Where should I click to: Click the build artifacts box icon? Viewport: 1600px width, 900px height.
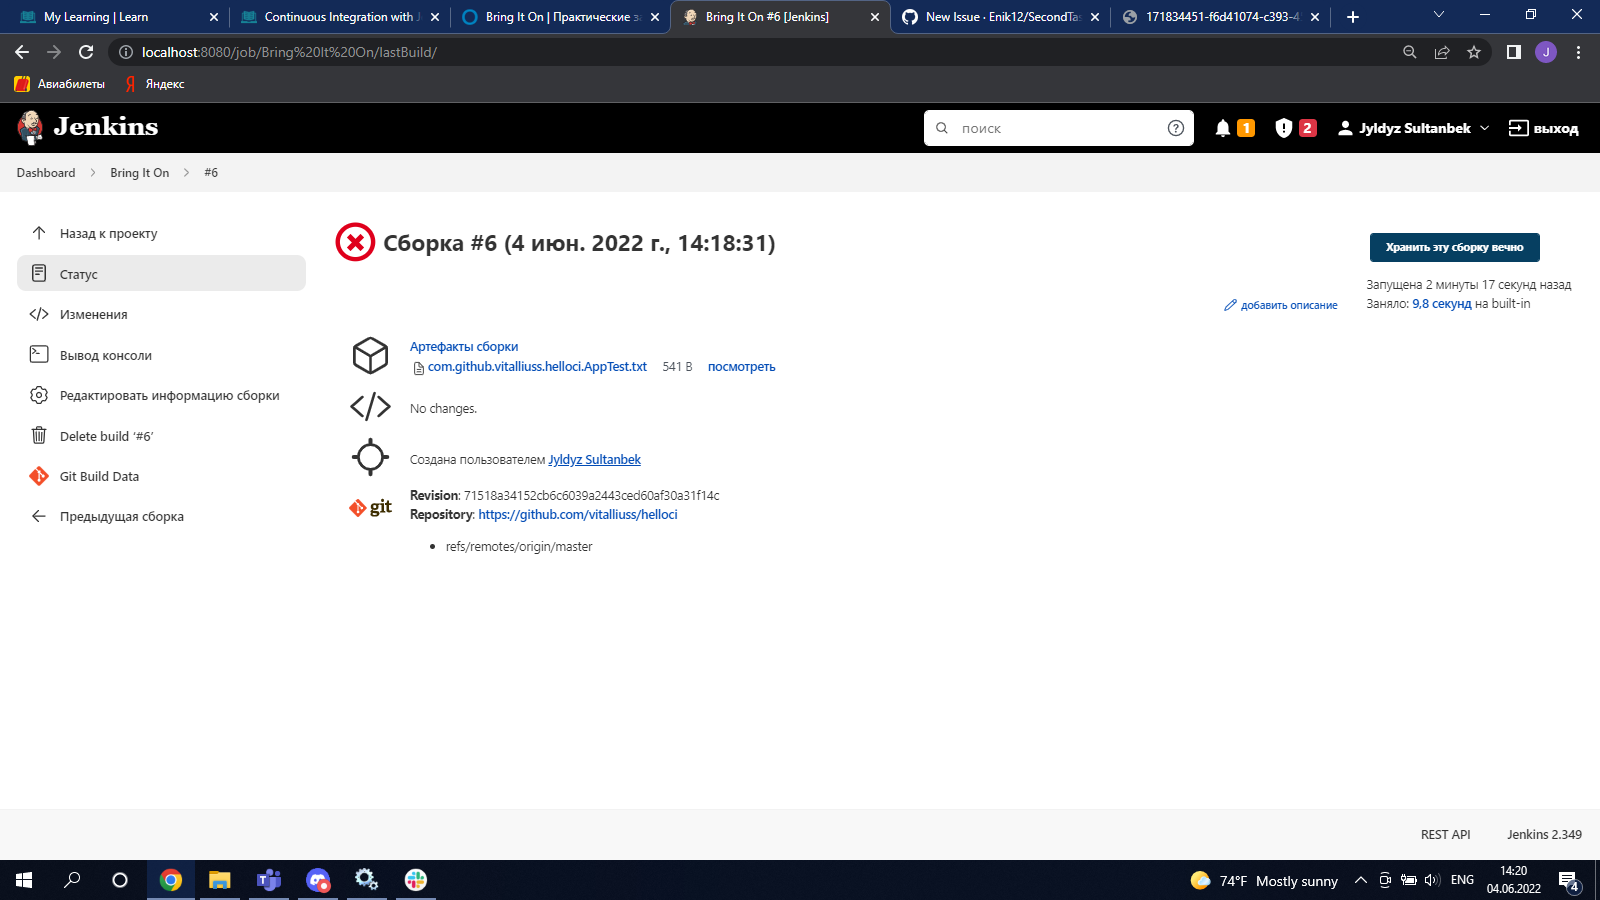coord(370,356)
